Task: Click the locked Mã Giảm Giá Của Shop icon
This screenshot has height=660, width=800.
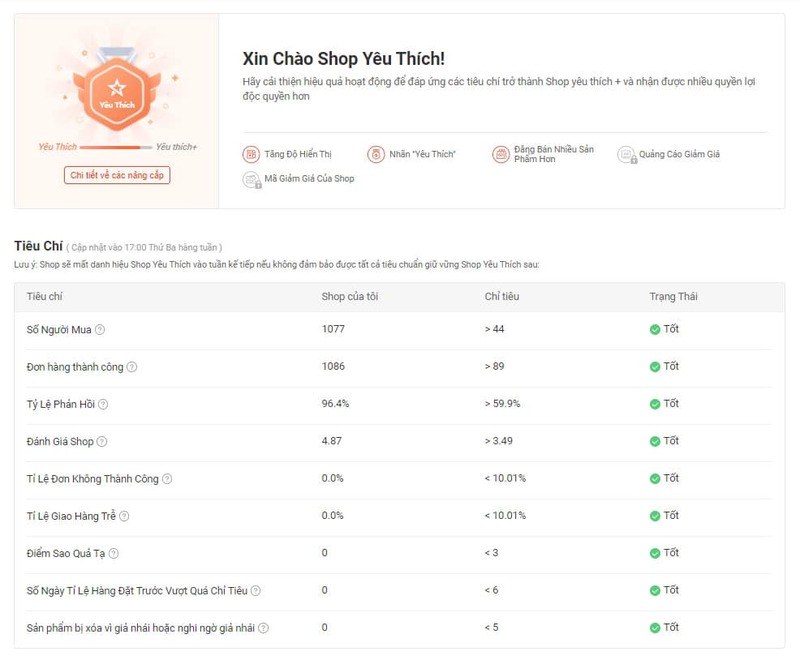Action: pos(251,179)
